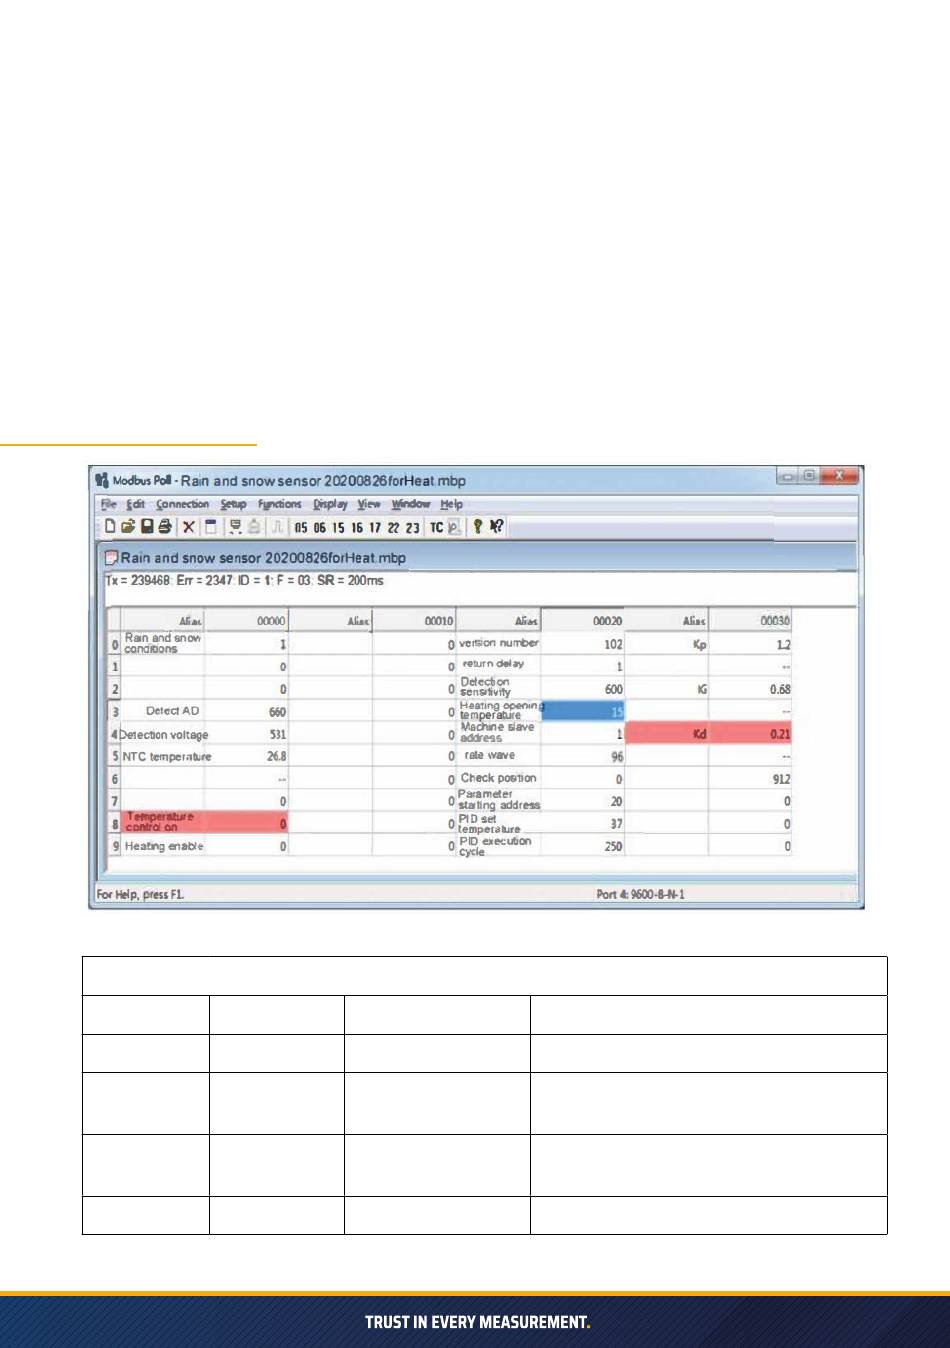The width and height of the screenshot is (950, 1348).
Task: Click the document icon of the child window
Action: [112, 558]
